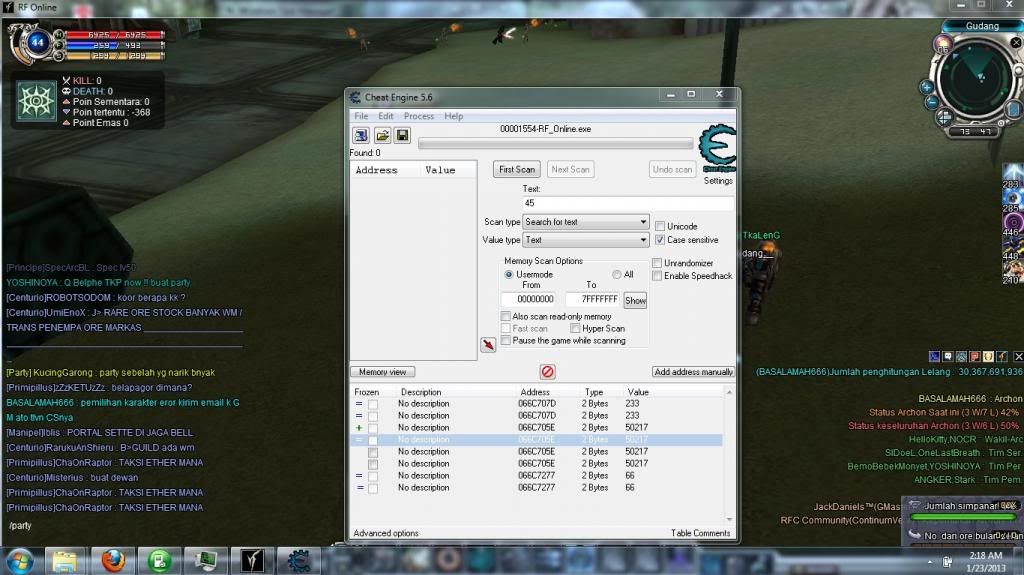Open the Process menu
This screenshot has width=1024, height=575.
[x=419, y=116]
